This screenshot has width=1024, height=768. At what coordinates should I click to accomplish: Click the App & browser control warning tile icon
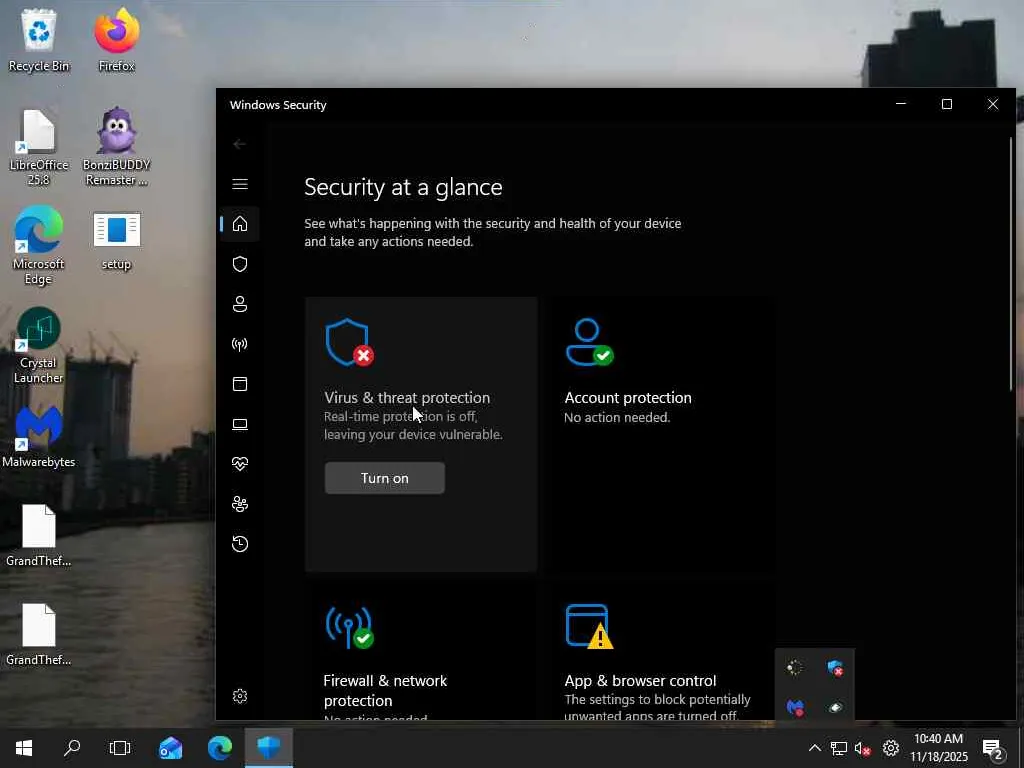(589, 627)
